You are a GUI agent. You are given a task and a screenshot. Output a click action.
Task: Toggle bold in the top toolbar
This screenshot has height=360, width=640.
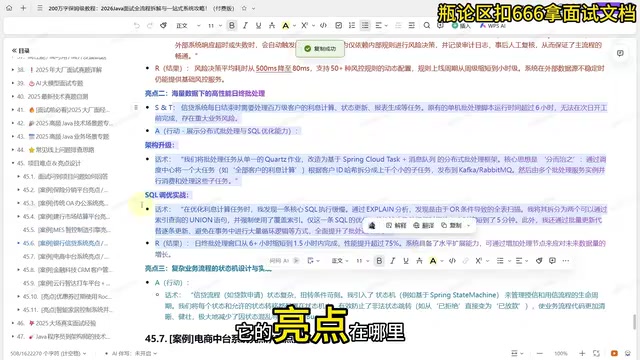coord(232,25)
